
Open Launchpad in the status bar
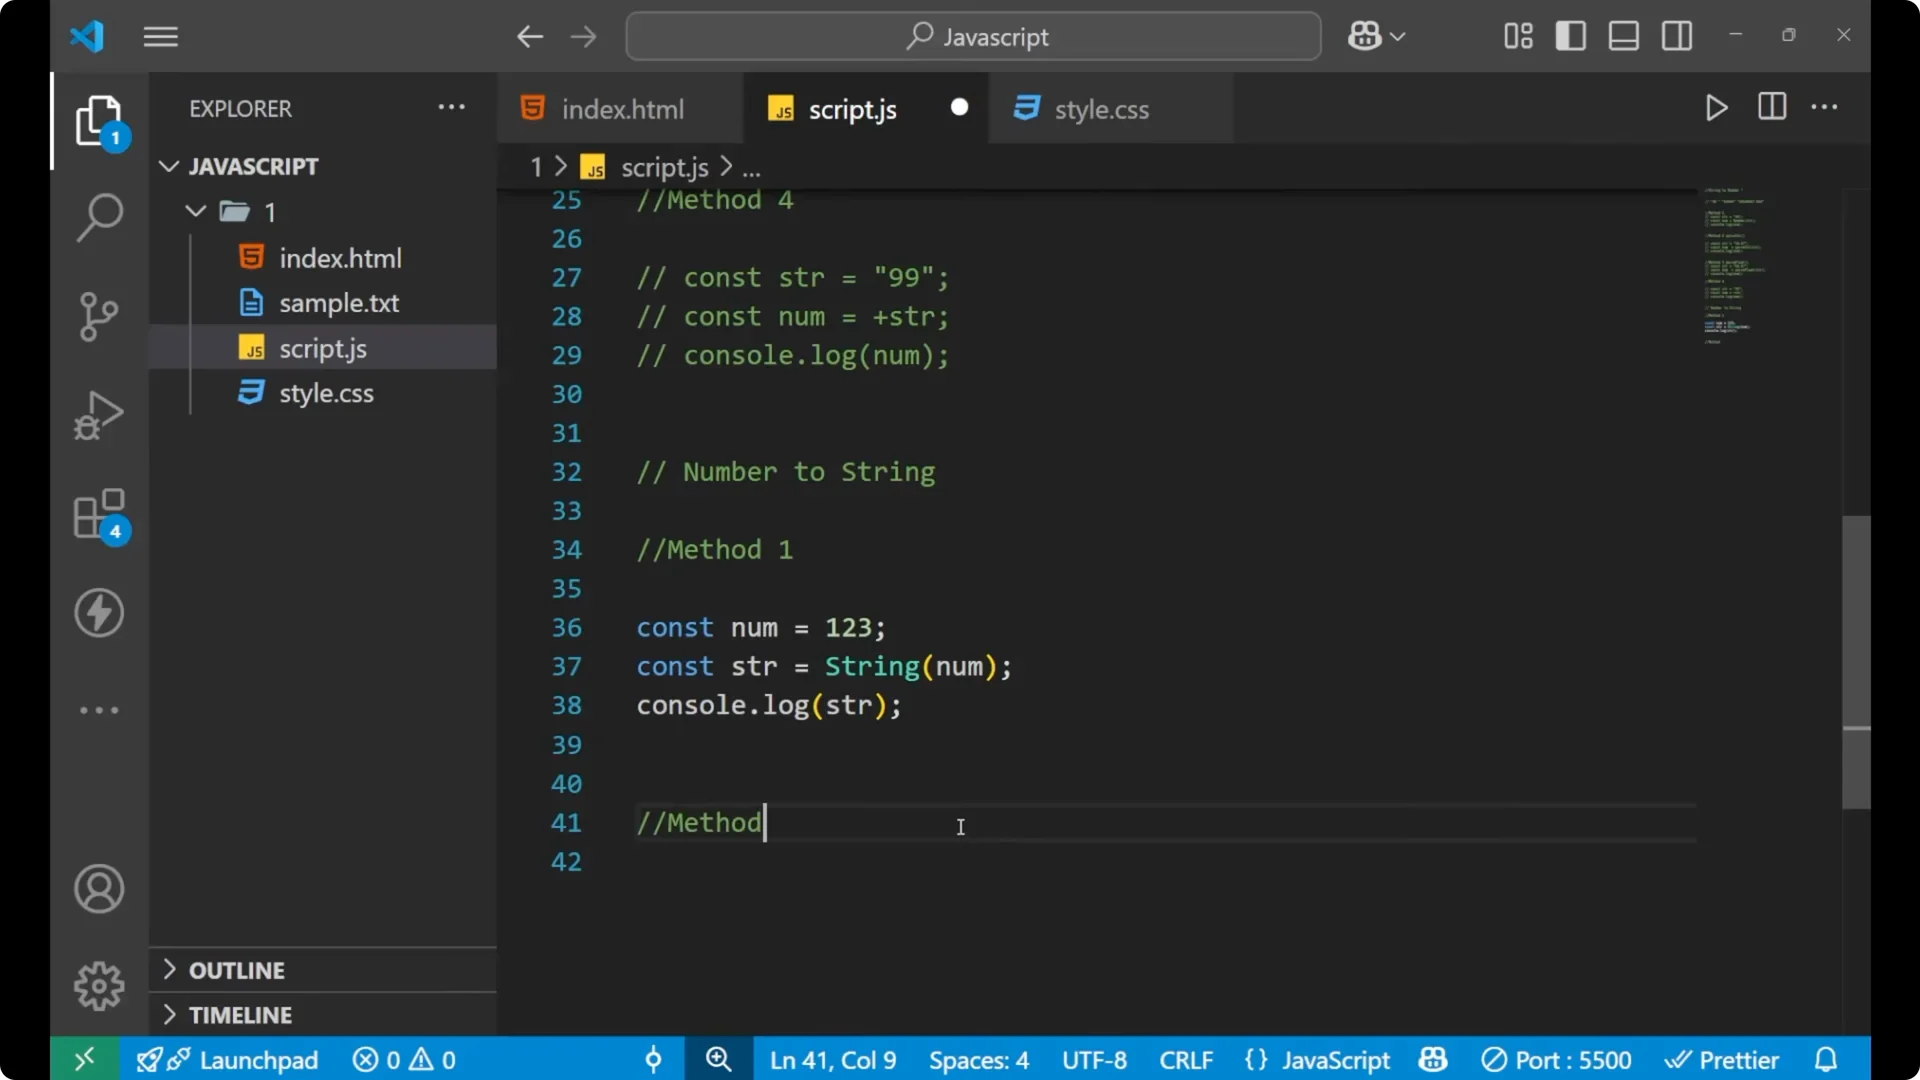[x=227, y=1059]
